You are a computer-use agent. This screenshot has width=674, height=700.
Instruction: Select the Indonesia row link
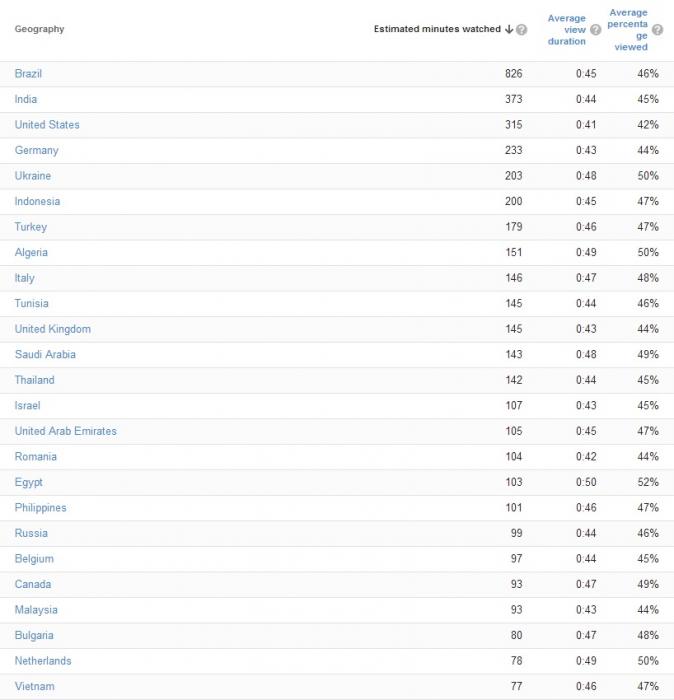click(37, 201)
